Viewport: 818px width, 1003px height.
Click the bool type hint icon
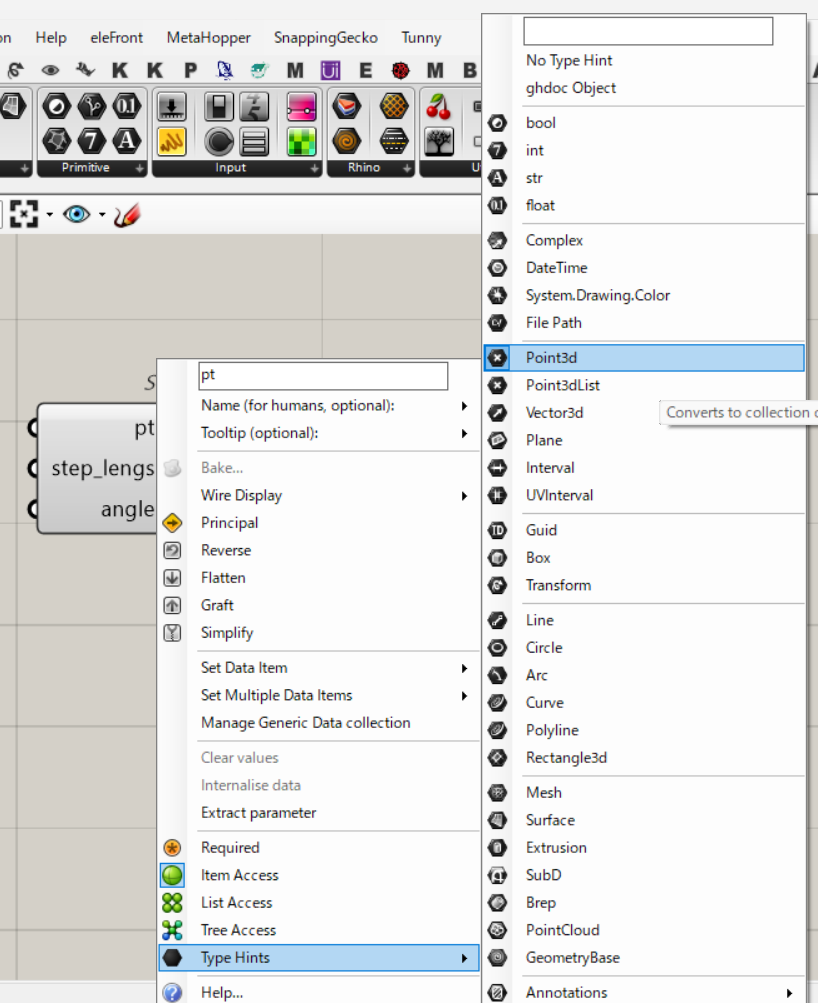point(497,123)
